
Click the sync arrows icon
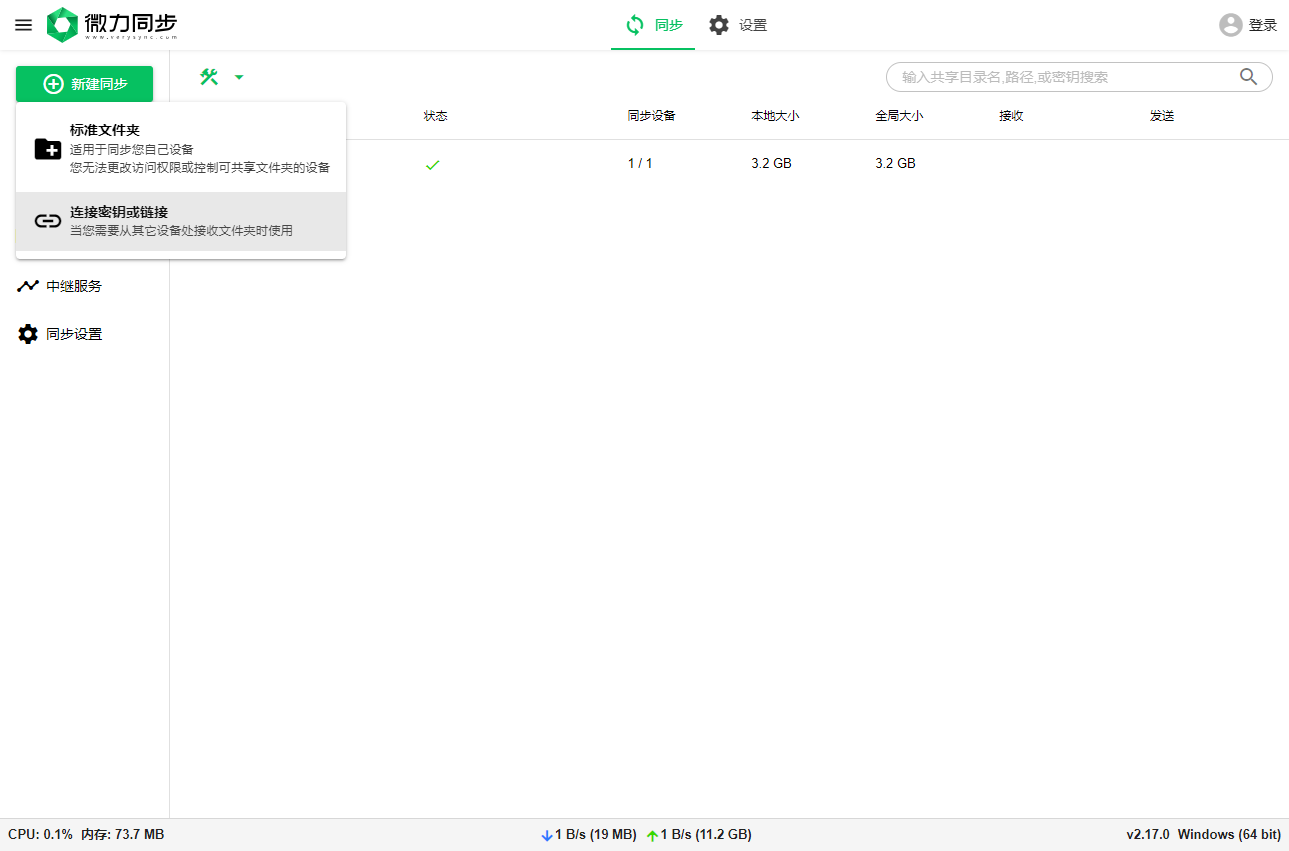635,25
